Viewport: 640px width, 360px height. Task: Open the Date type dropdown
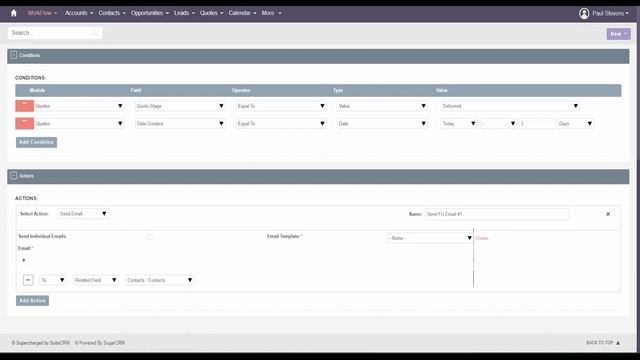click(x=382, y=124)
